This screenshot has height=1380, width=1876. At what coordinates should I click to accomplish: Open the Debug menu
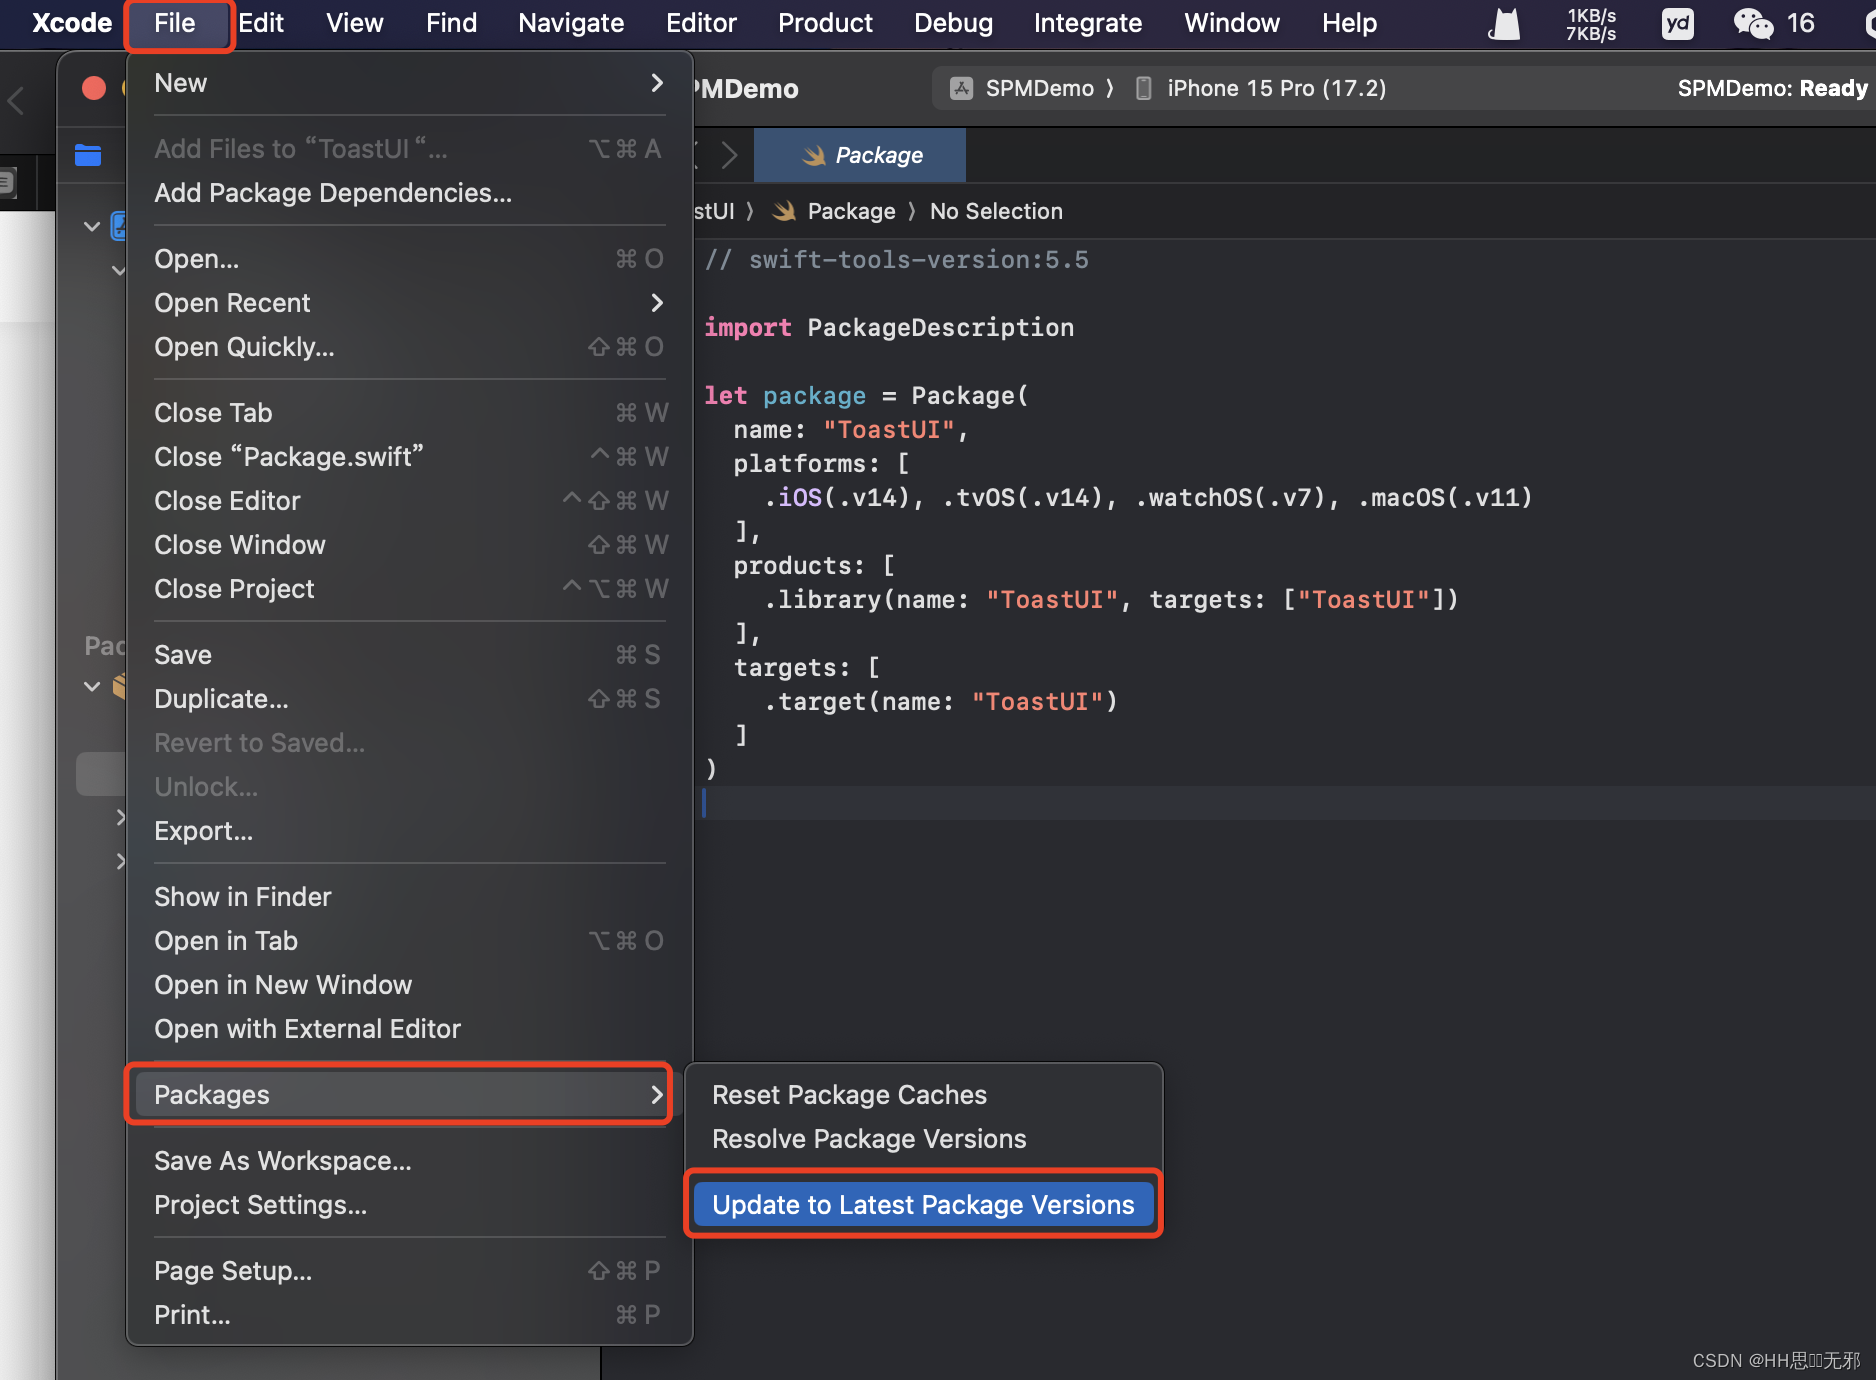tap(953, 23)
